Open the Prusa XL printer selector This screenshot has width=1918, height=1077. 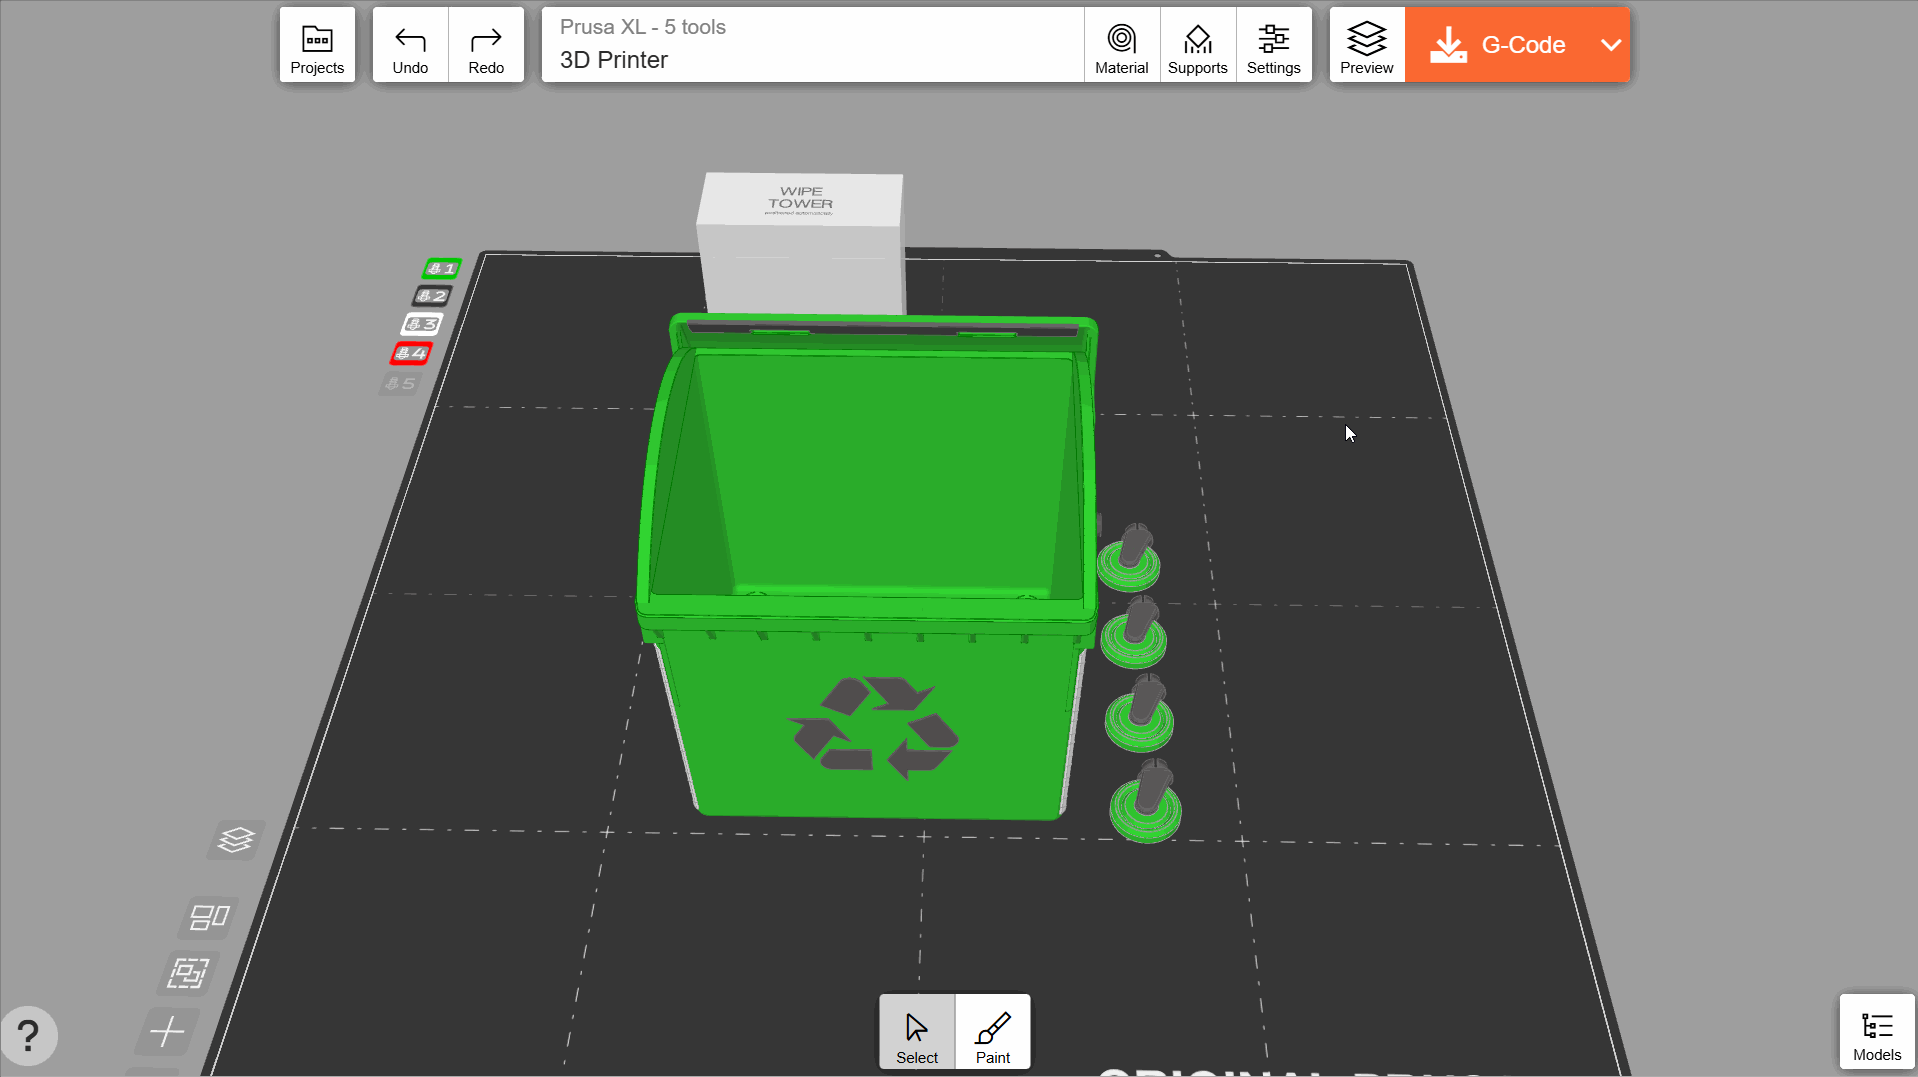coord(812,45)
